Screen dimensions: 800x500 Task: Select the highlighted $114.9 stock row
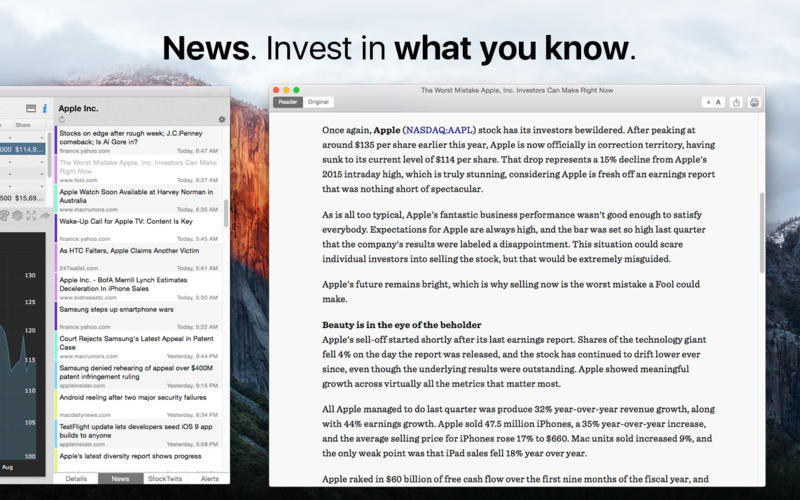[22, 149]
